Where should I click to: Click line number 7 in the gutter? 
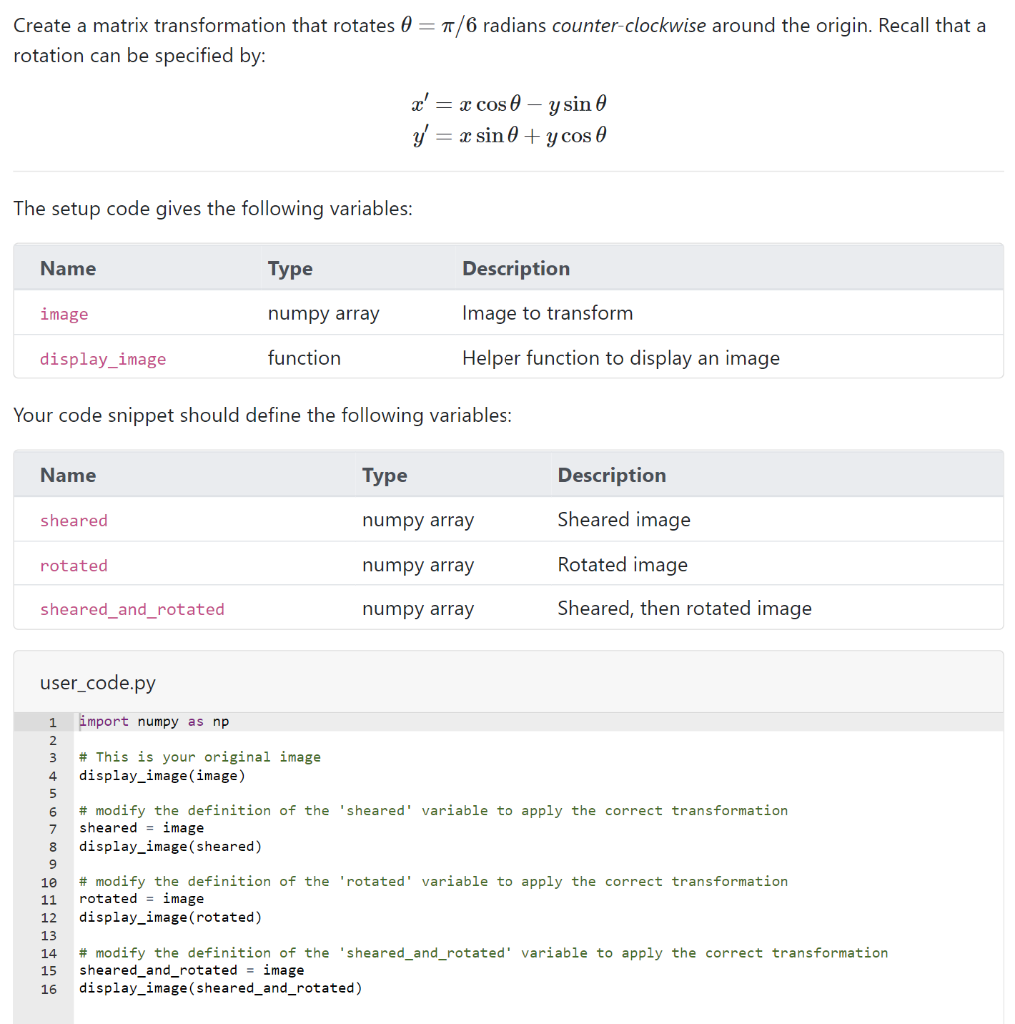tap(52, 828)
